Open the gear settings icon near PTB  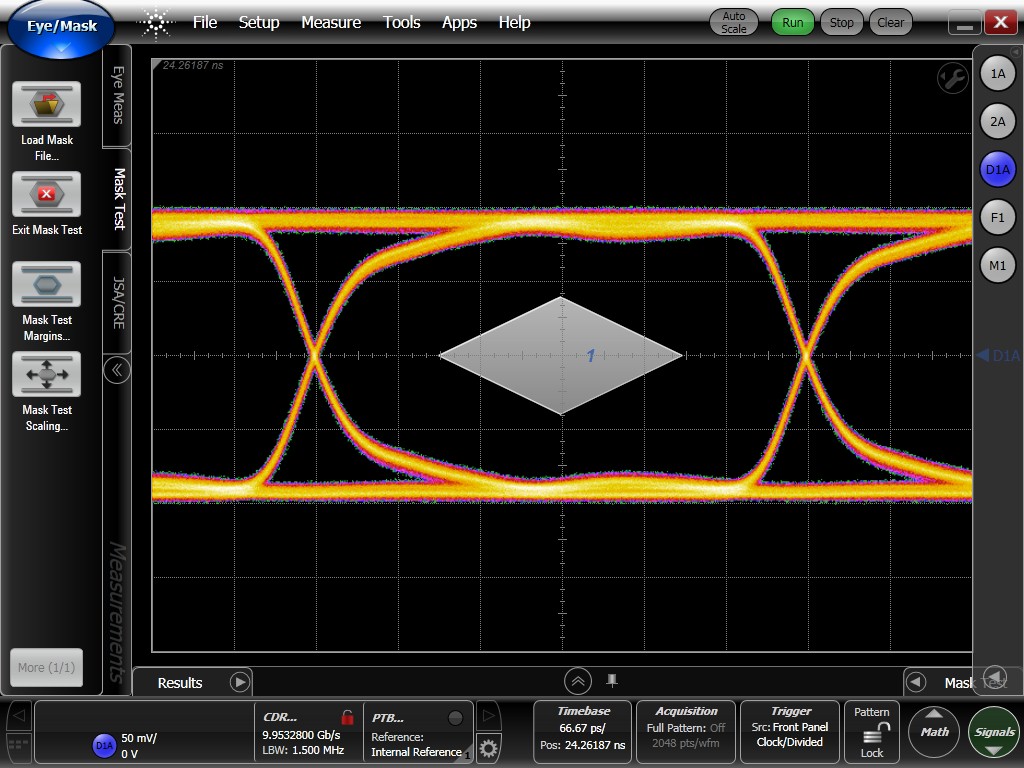pyautogui.click(x=487, y=748)
